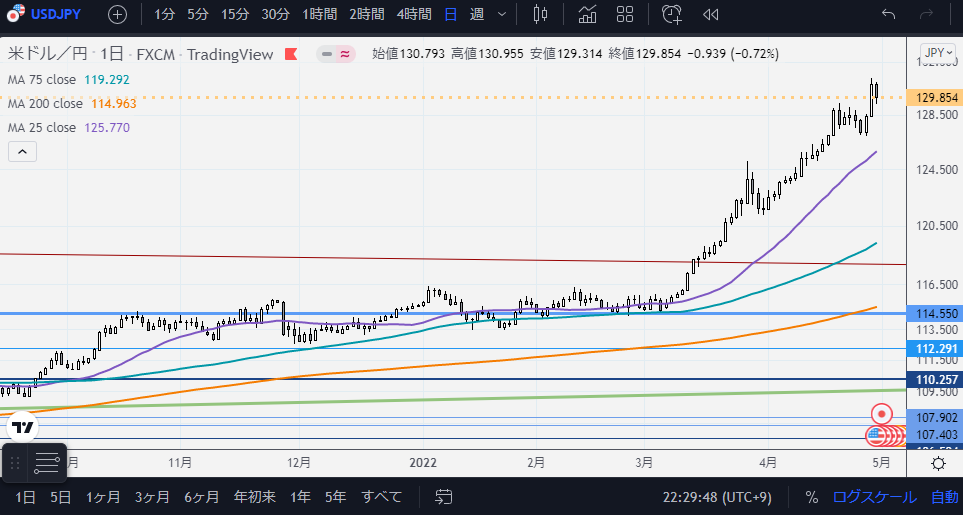Open the indicators panel
The width and height of the screenshot is (963, 515).
coord(588,15)
